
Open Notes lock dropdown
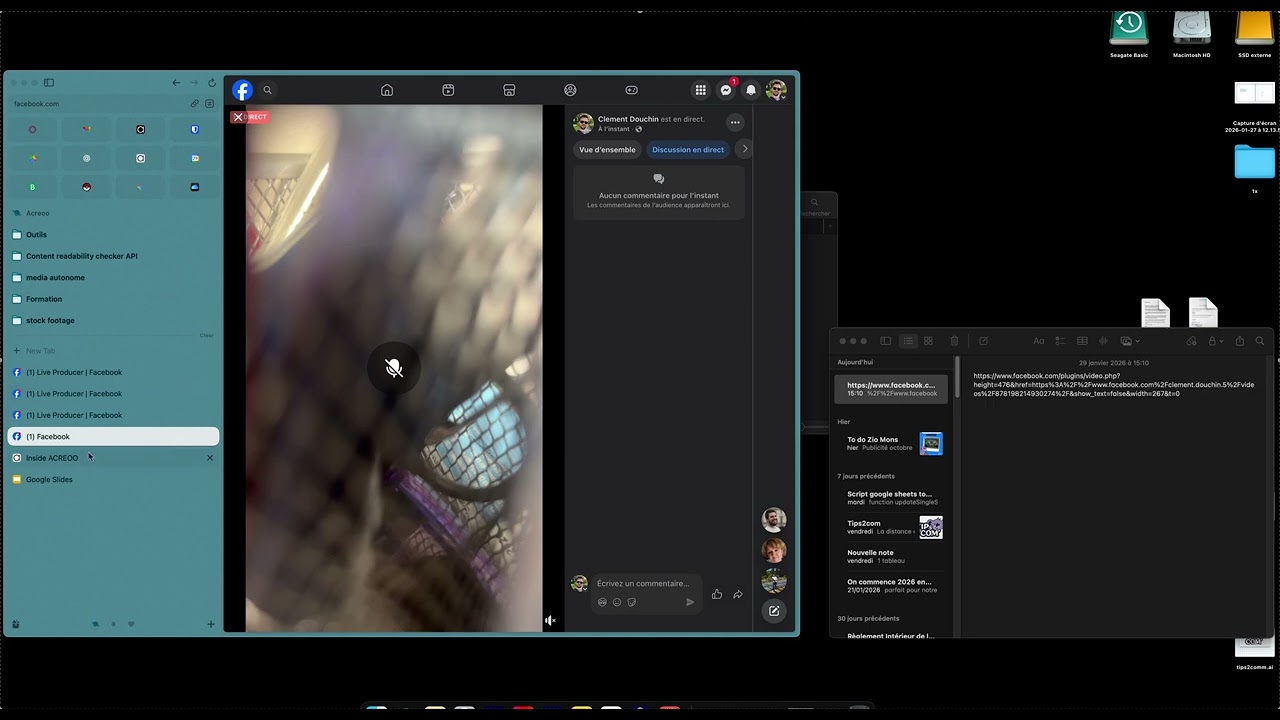(1215, 341)
